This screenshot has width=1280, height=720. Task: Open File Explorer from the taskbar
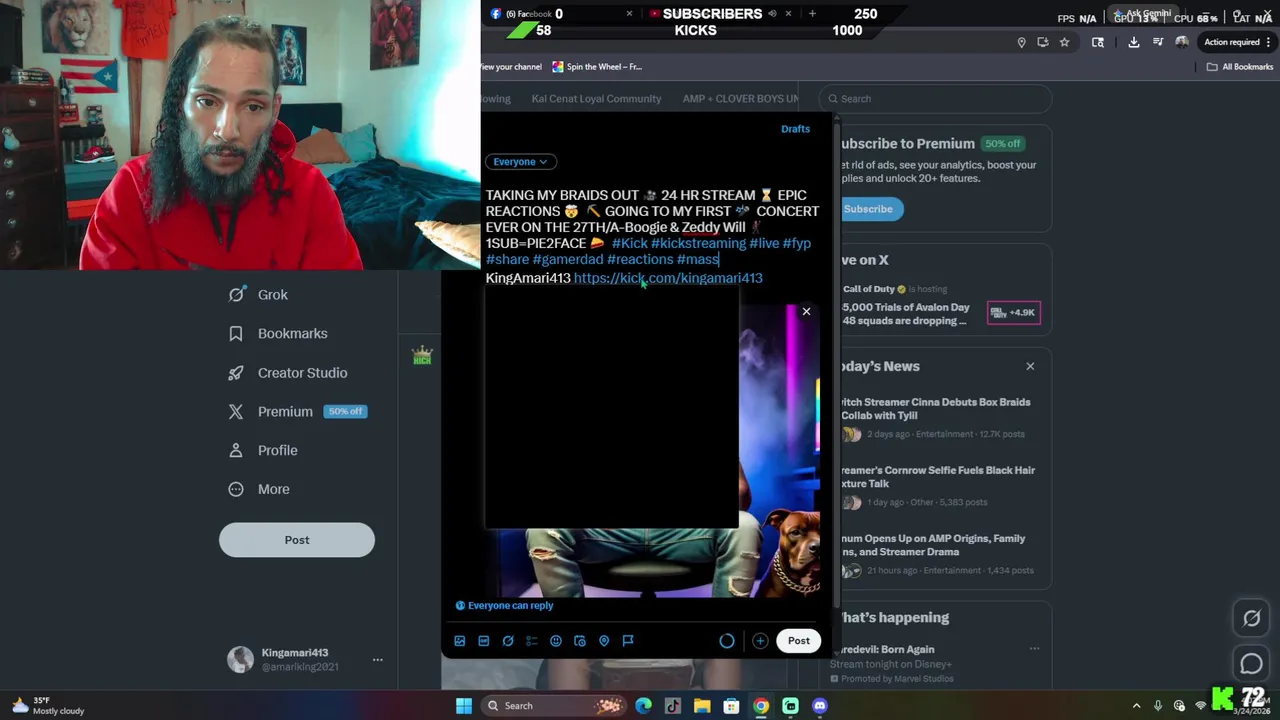(702, 706)
